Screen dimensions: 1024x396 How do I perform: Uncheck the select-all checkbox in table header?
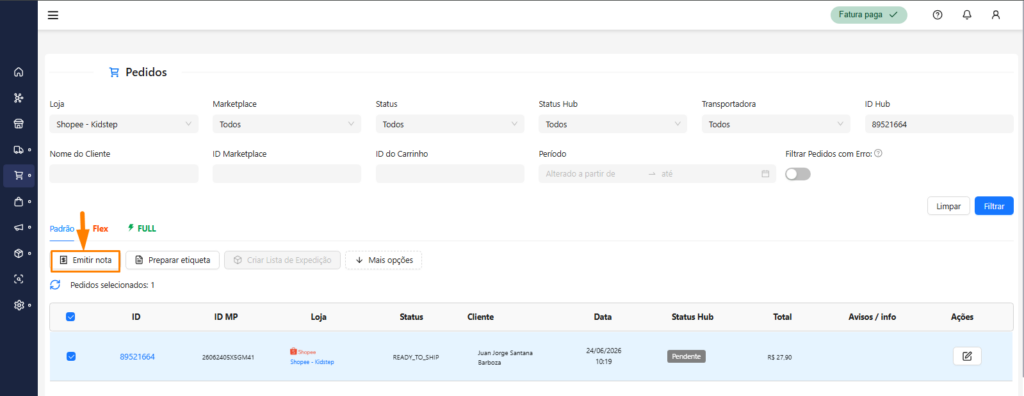pyautogui.click(x=71, y=317)
